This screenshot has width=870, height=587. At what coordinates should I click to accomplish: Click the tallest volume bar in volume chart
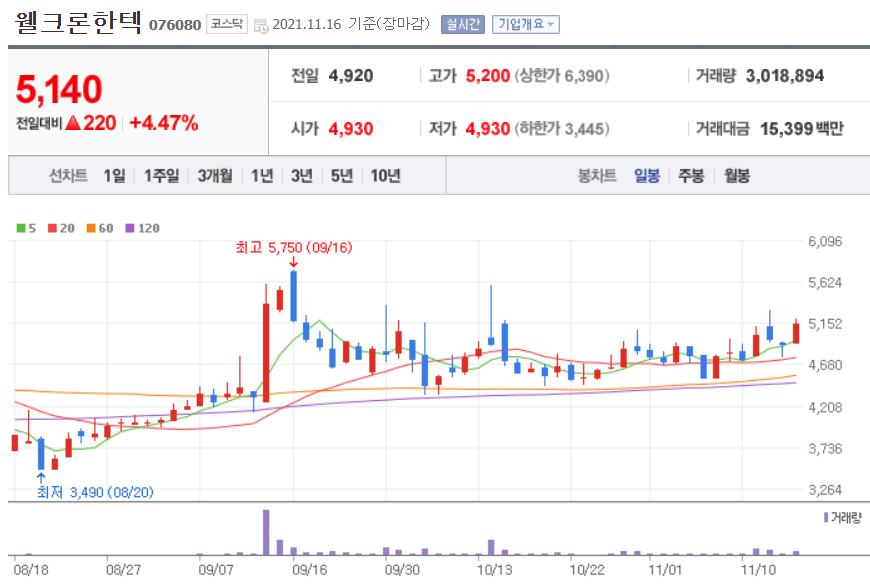(266, 532)
